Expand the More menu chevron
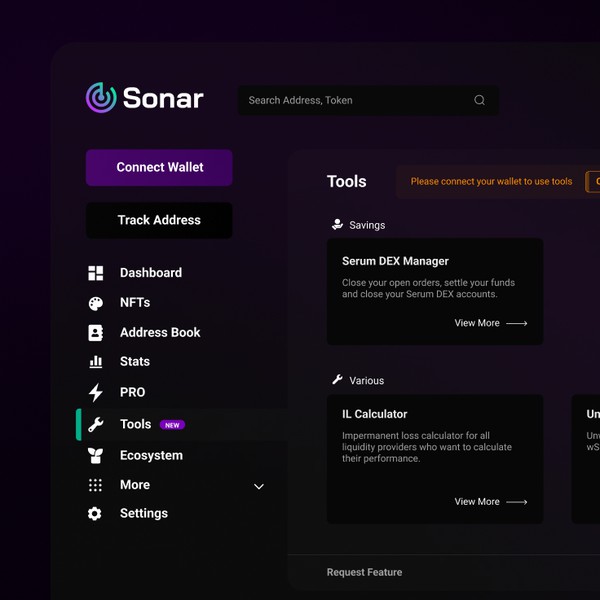The width and height of the screenshot is (600, 600). point(259,486)
